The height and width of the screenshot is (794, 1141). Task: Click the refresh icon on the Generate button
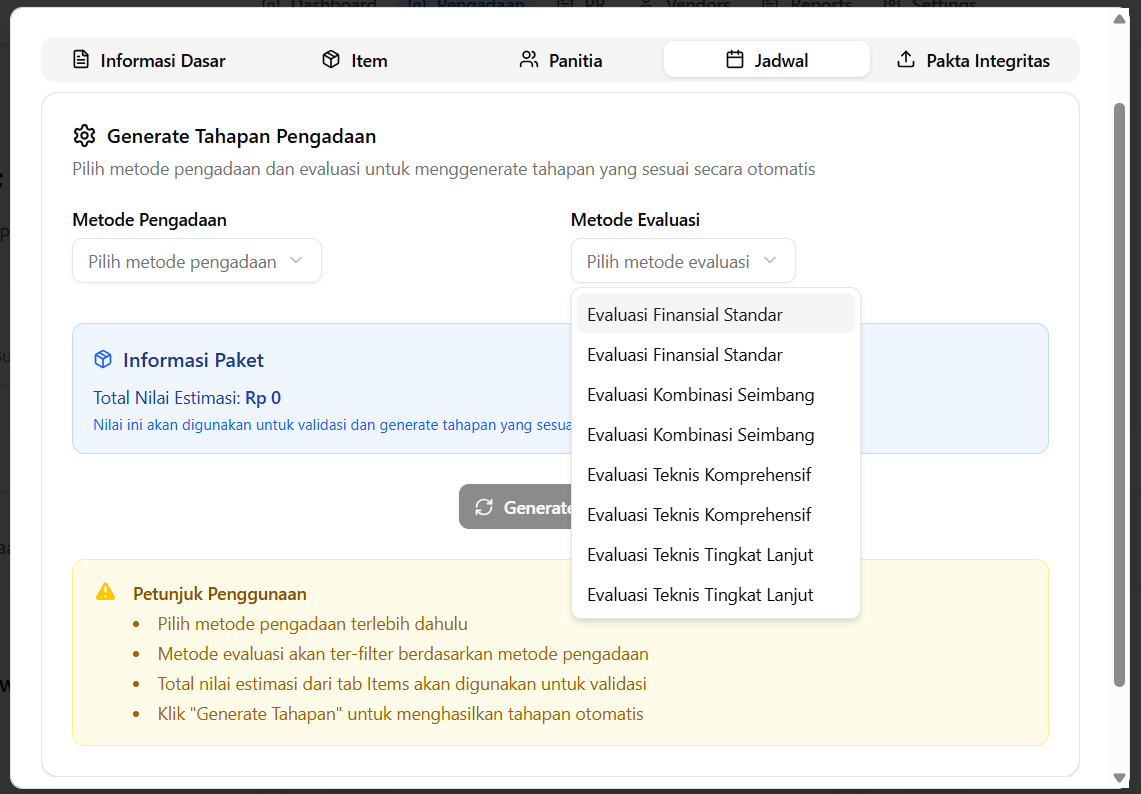pos(486,507)
